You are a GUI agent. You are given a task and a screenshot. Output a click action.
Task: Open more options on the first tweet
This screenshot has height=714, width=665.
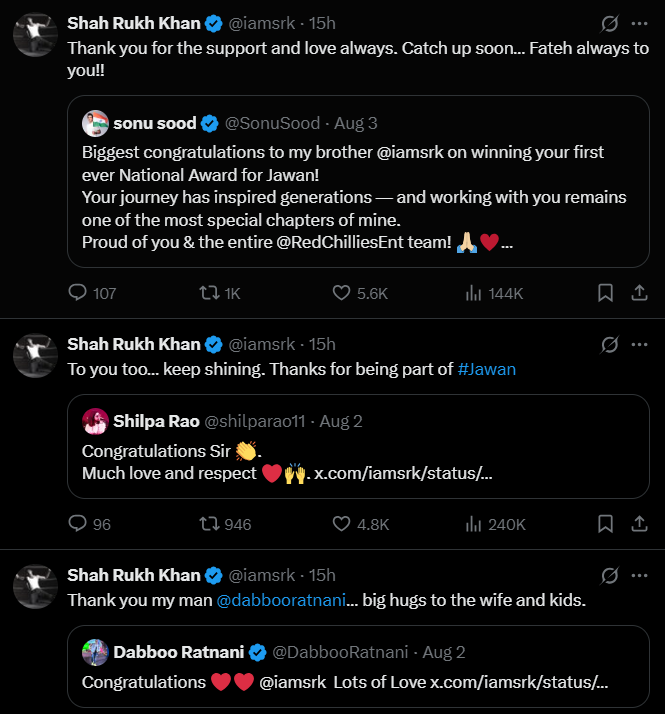pyautogui.click(x=639, y=23)
